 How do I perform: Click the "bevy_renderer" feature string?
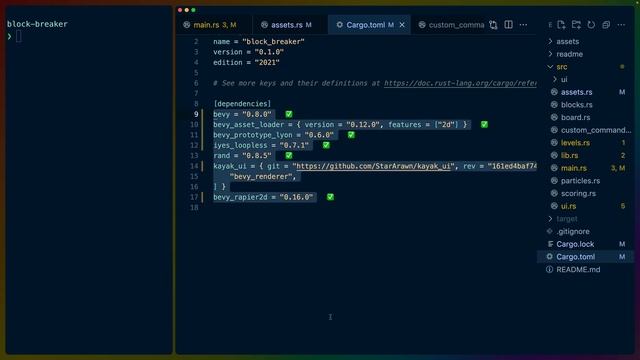(x=261, y=176)
